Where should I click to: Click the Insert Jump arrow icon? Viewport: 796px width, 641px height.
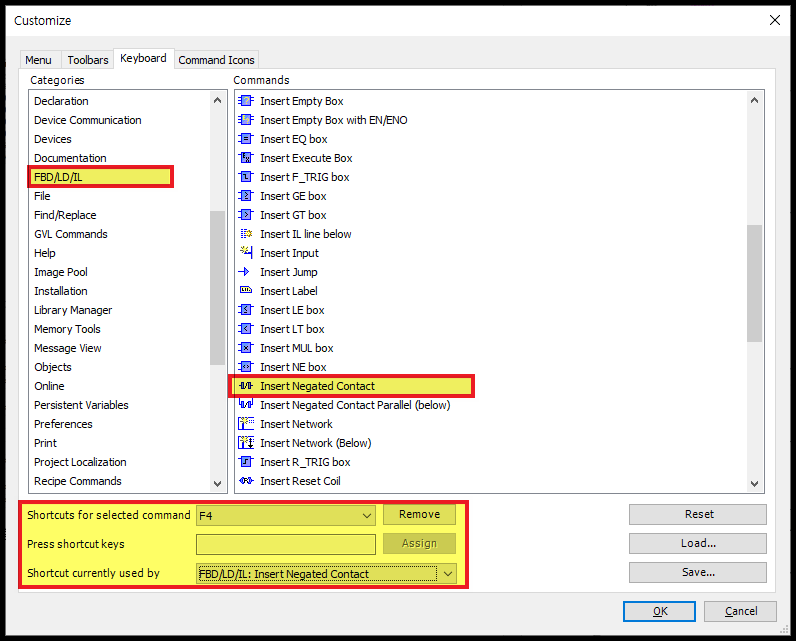pos(244,272)
